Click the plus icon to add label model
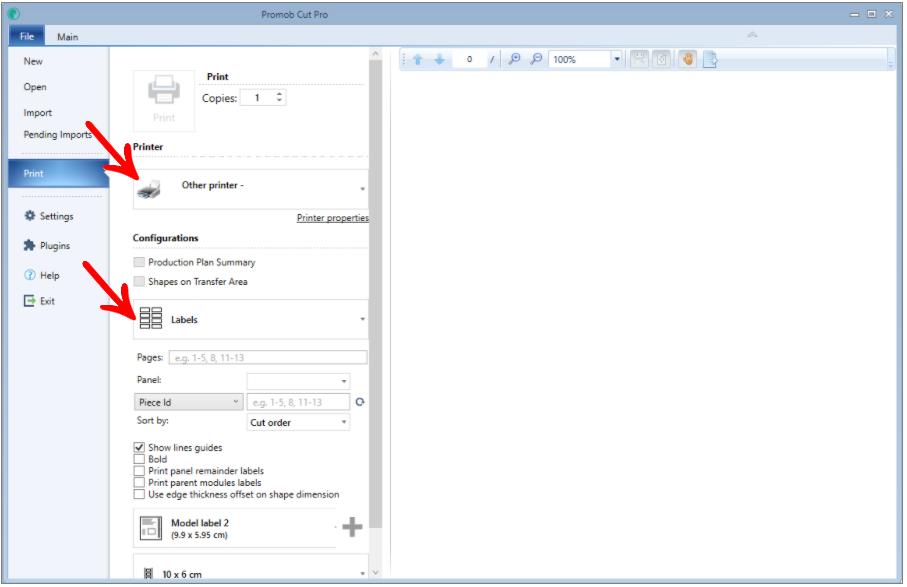 click(x=352, y=527)
